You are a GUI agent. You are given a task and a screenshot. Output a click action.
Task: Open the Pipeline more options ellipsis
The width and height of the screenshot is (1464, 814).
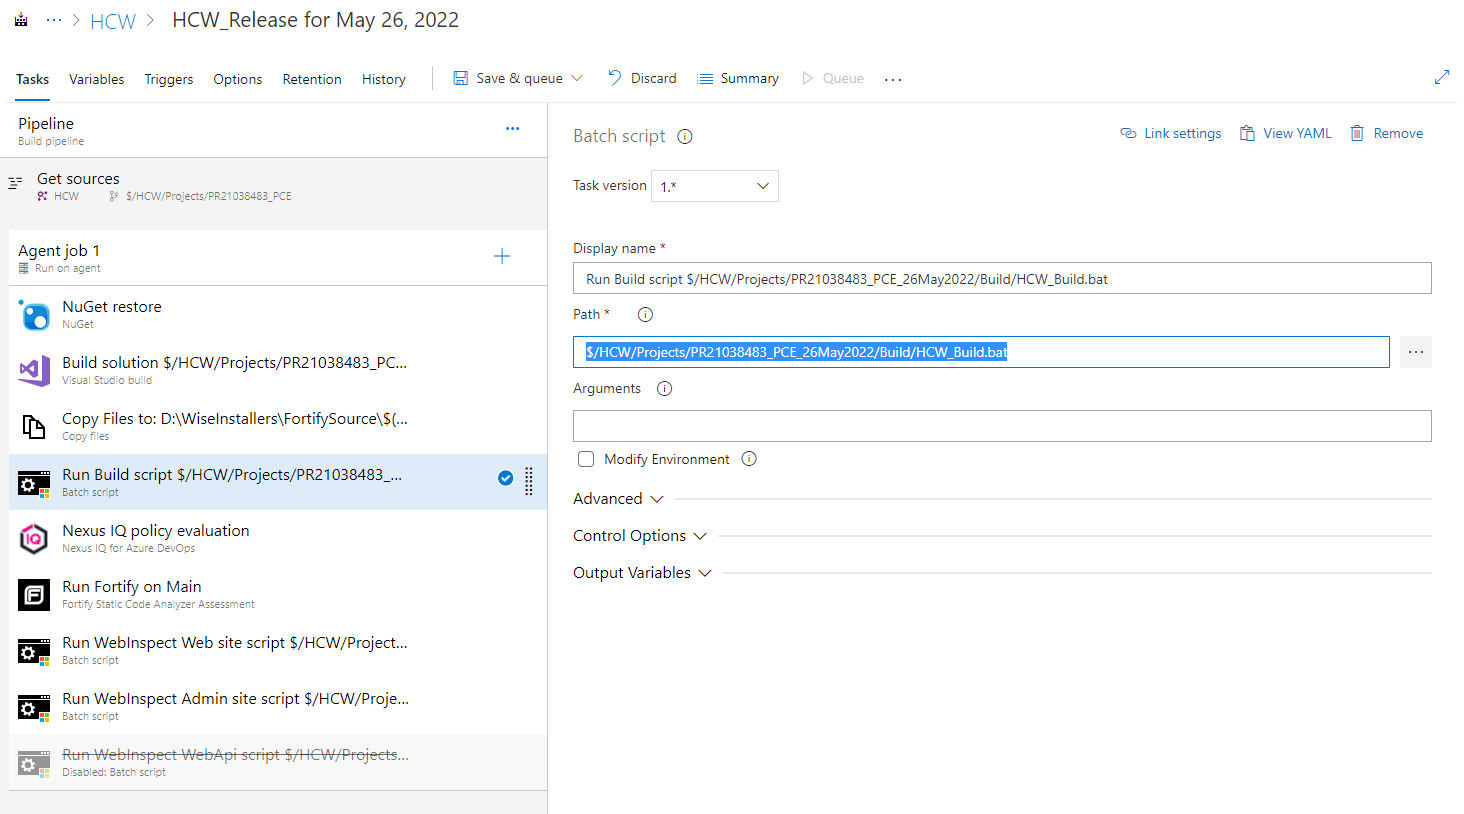512,129
